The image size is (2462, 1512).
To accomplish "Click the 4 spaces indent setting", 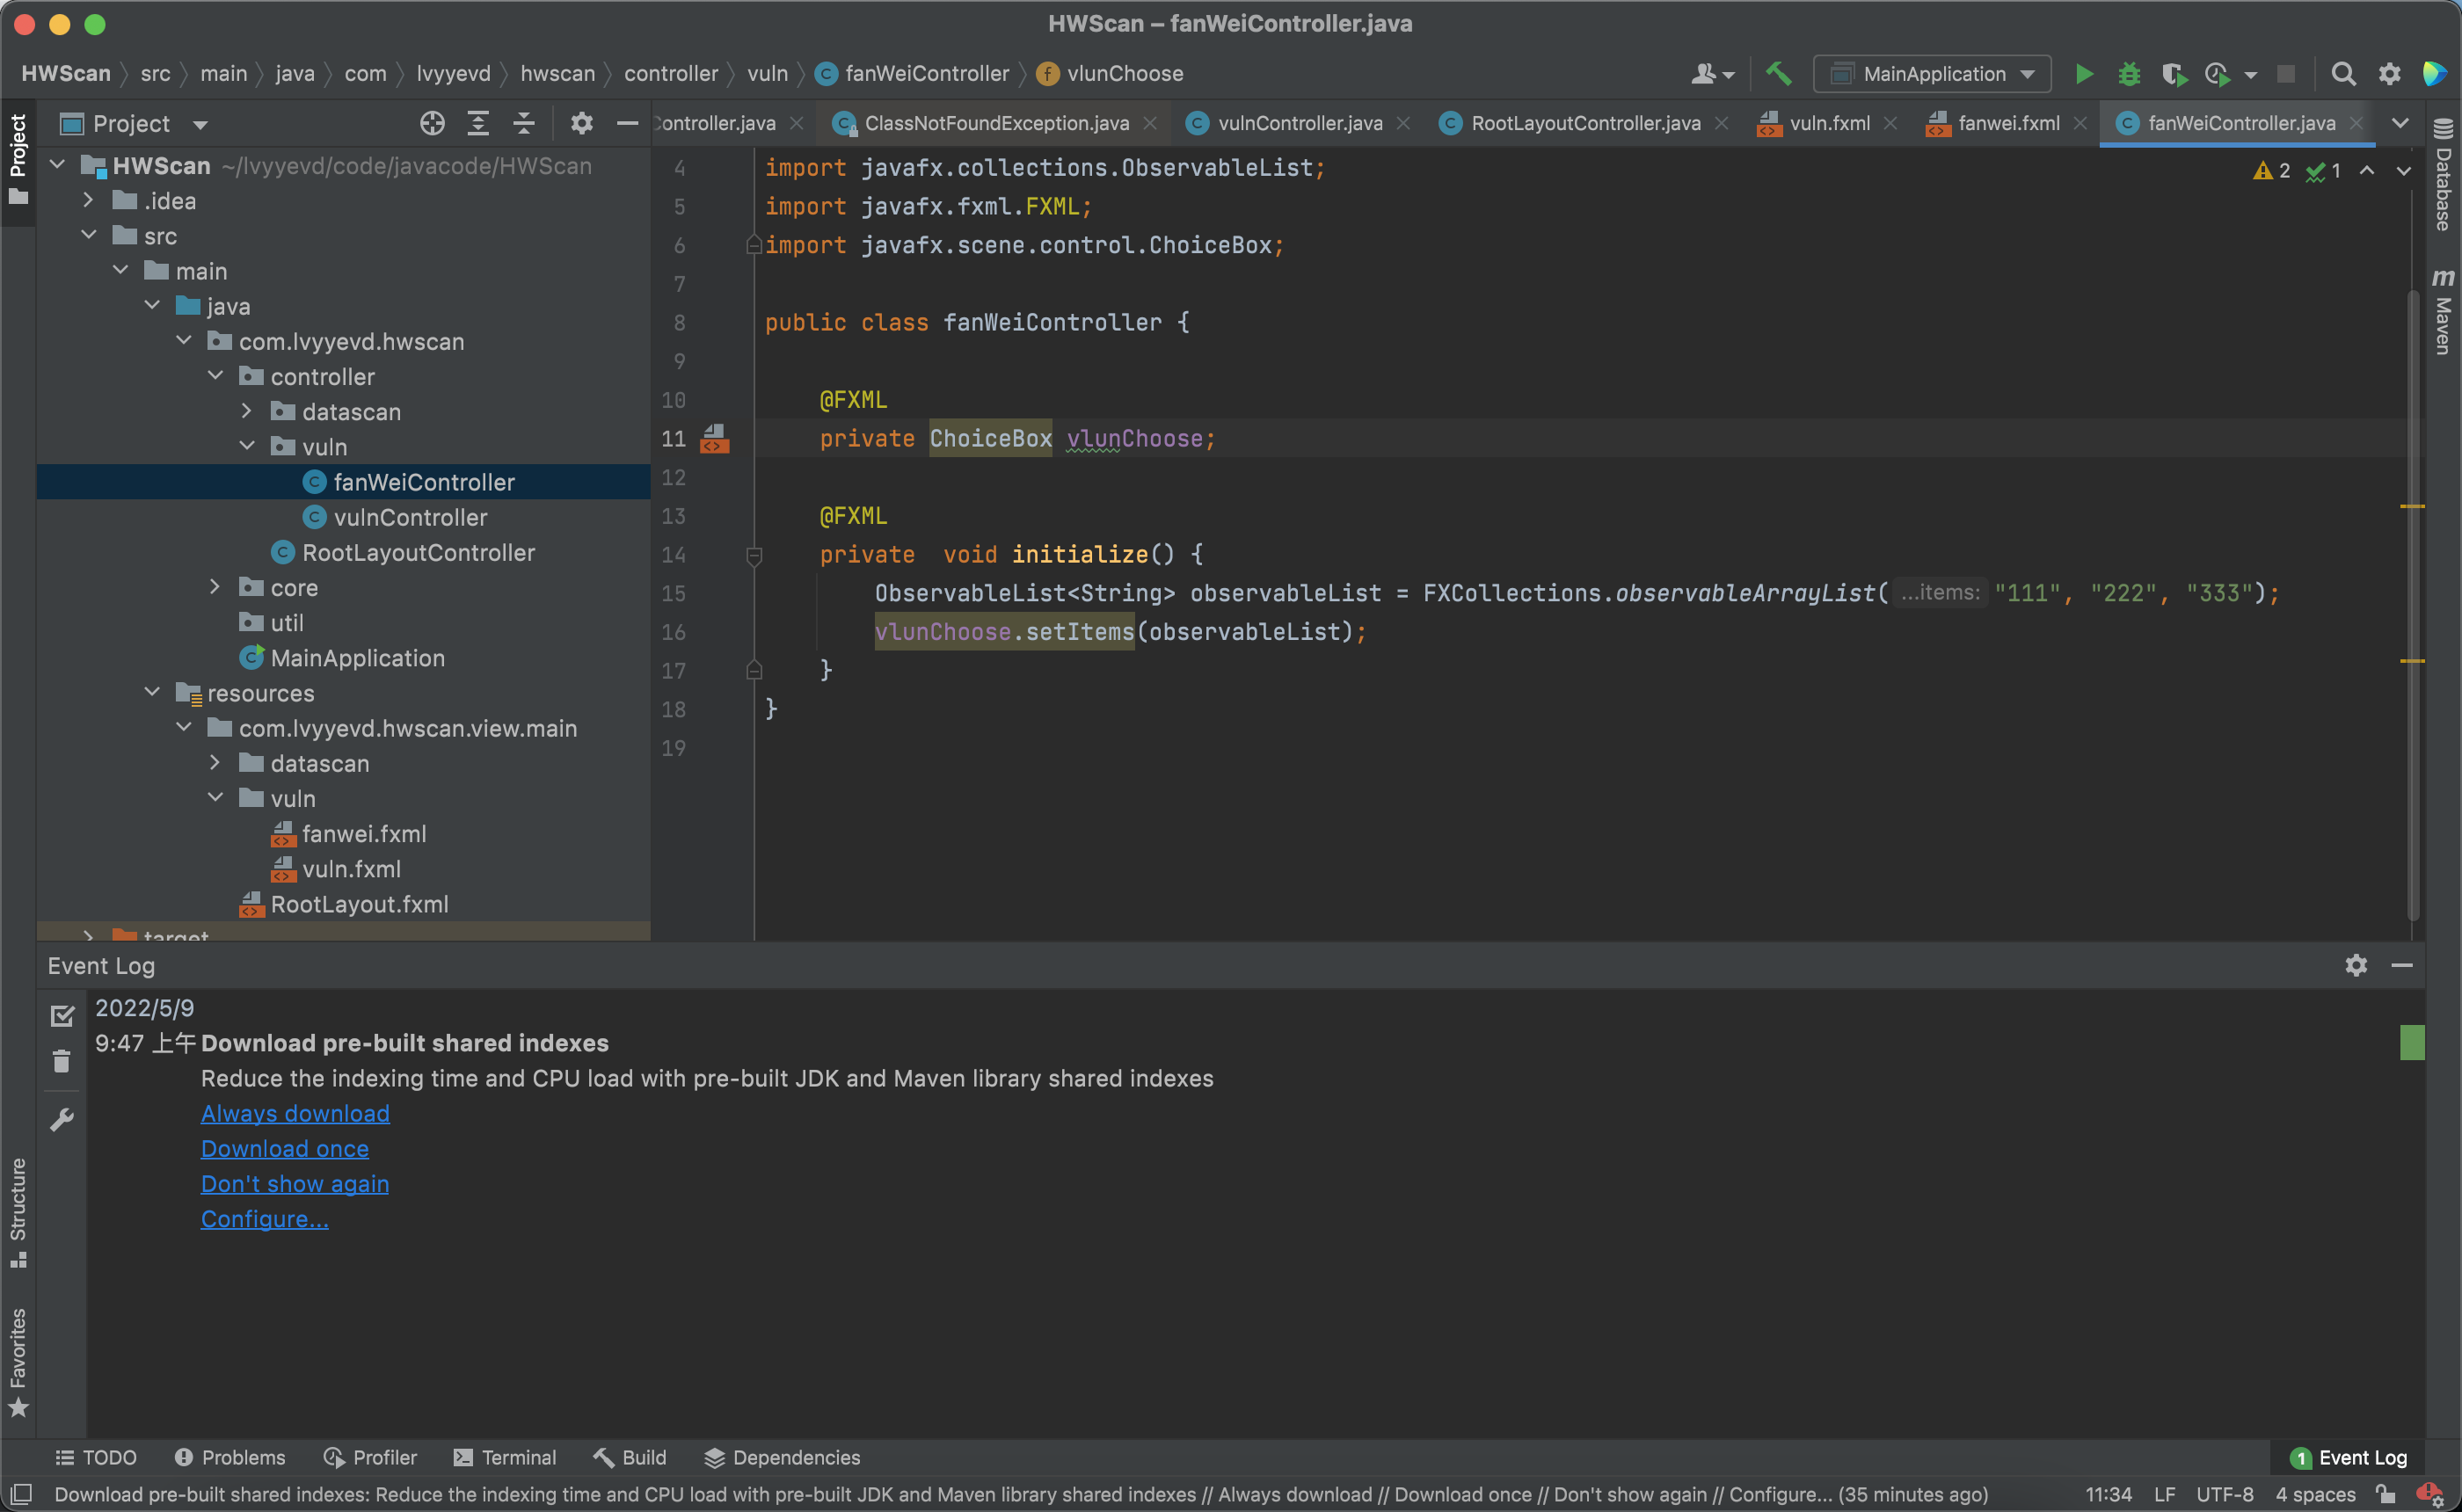I will click(x=2315, y=1494).
